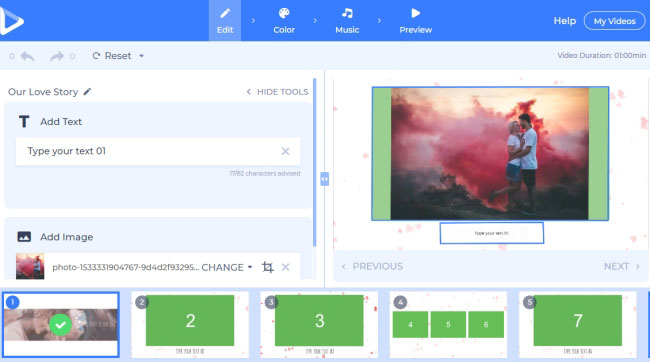Screen dimensions: 650x362
Task: Click the panel splitter handle icon
Action: [x=325, y=179]
